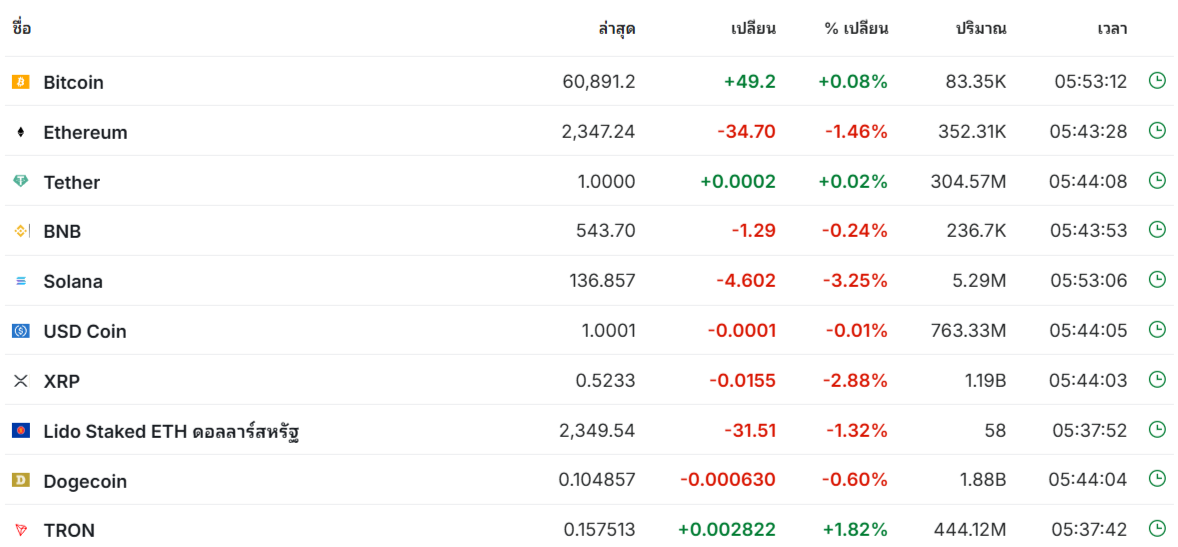Viewport: 1178px width, 547px height.
Task: Open the Lido Staked ETH link
Action: (173, 432)
